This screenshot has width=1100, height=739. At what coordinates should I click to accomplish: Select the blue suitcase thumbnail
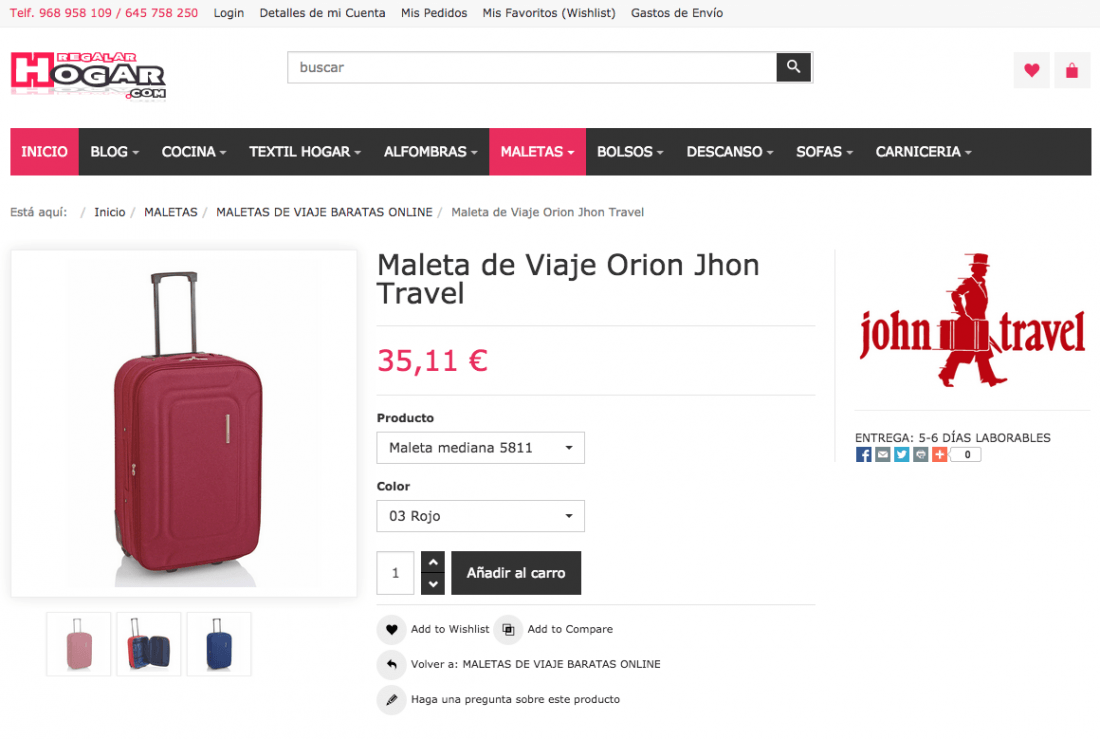coord(219,644)
